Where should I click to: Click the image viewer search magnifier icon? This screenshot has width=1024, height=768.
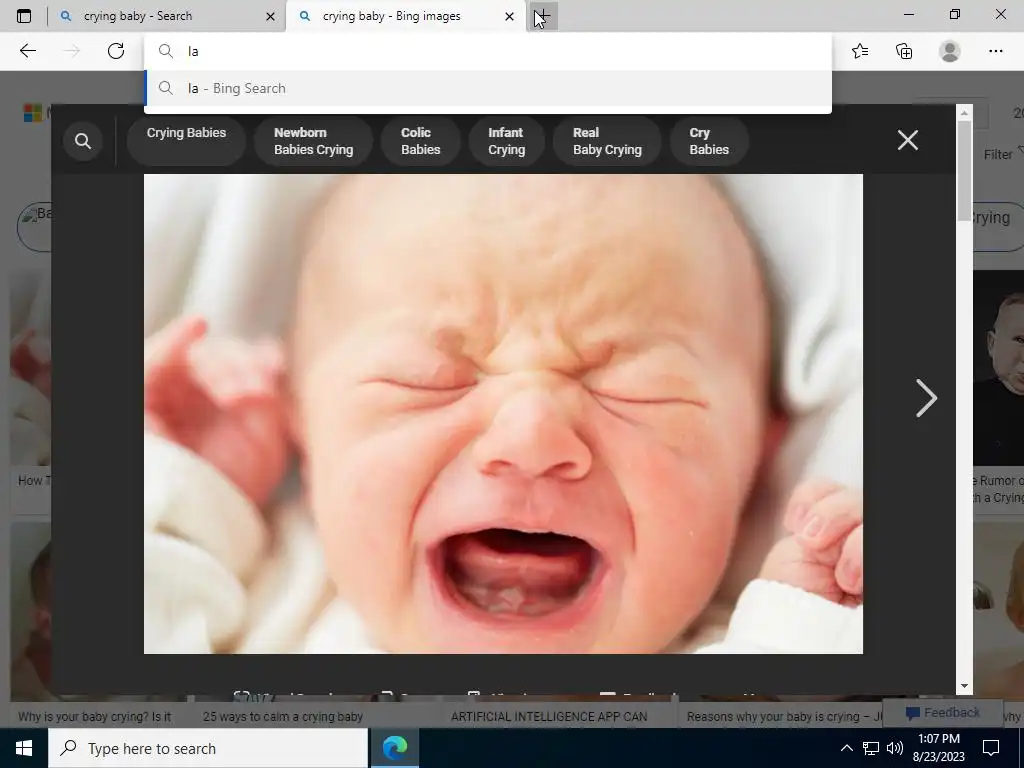pos(83,141)
